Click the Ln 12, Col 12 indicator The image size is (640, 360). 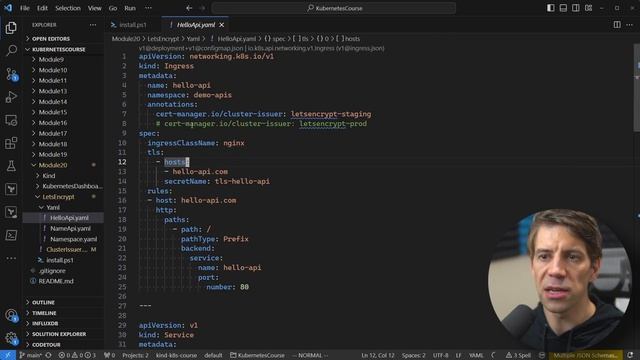click(x=378, y=355)
